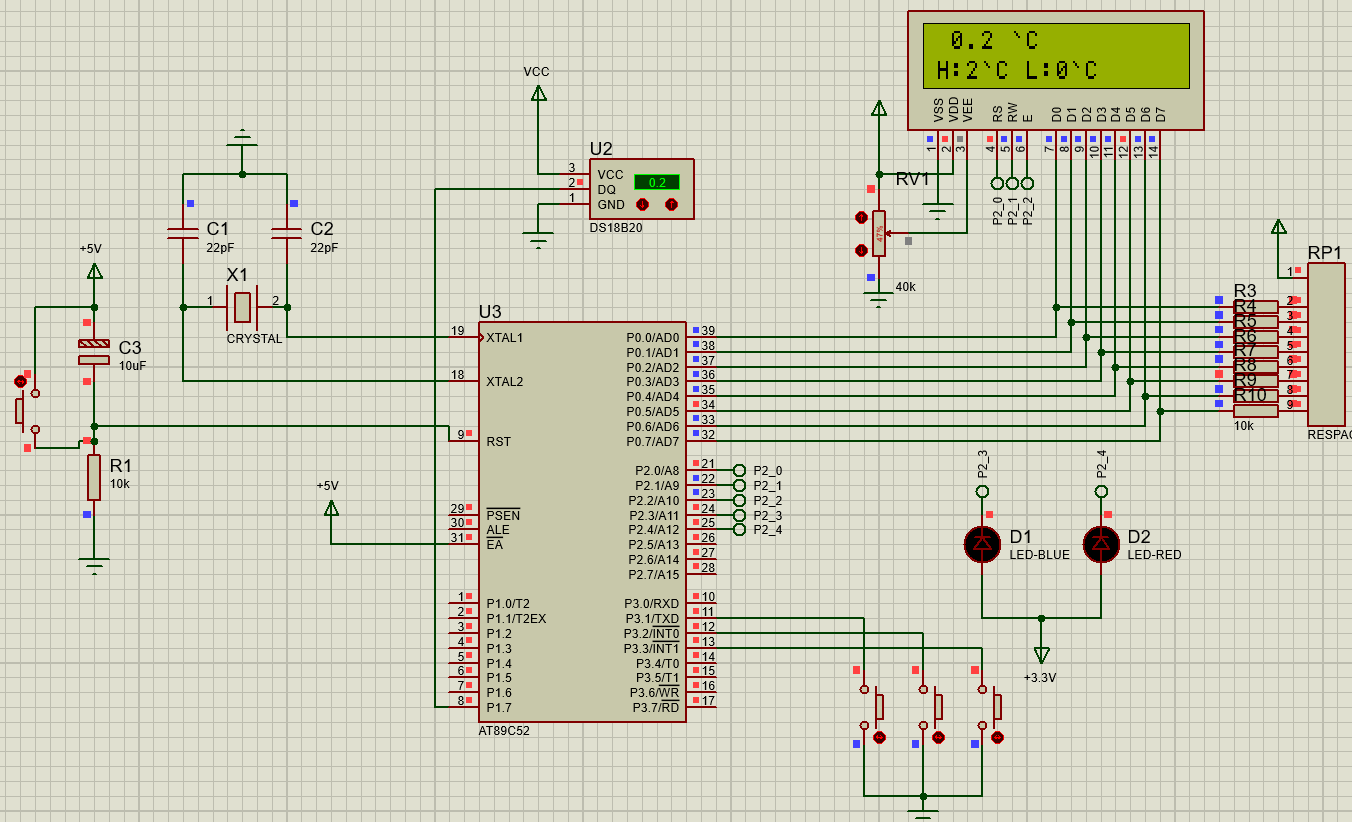Select the RP1 resistor pack body
Viewport: 1352px width, 822px height.
[x=1326, y=345]
